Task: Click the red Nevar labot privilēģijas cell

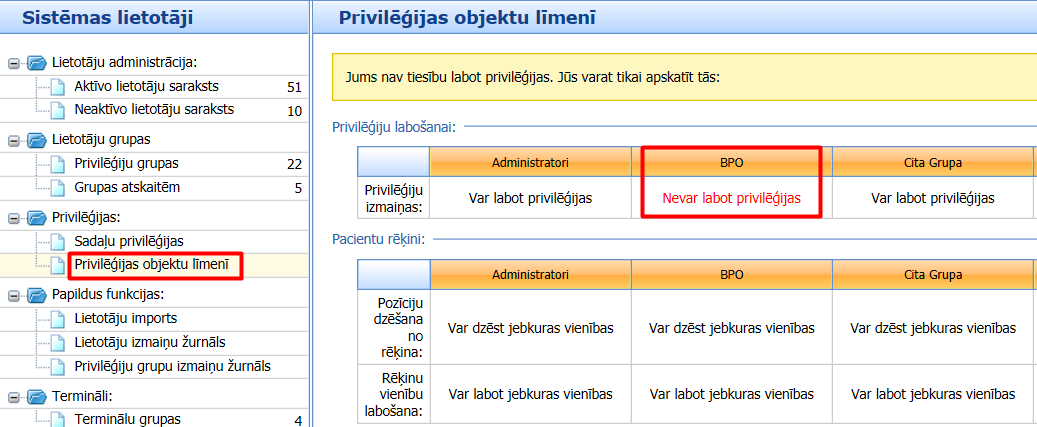Action: pyautogui.click(x=731, y=198)
